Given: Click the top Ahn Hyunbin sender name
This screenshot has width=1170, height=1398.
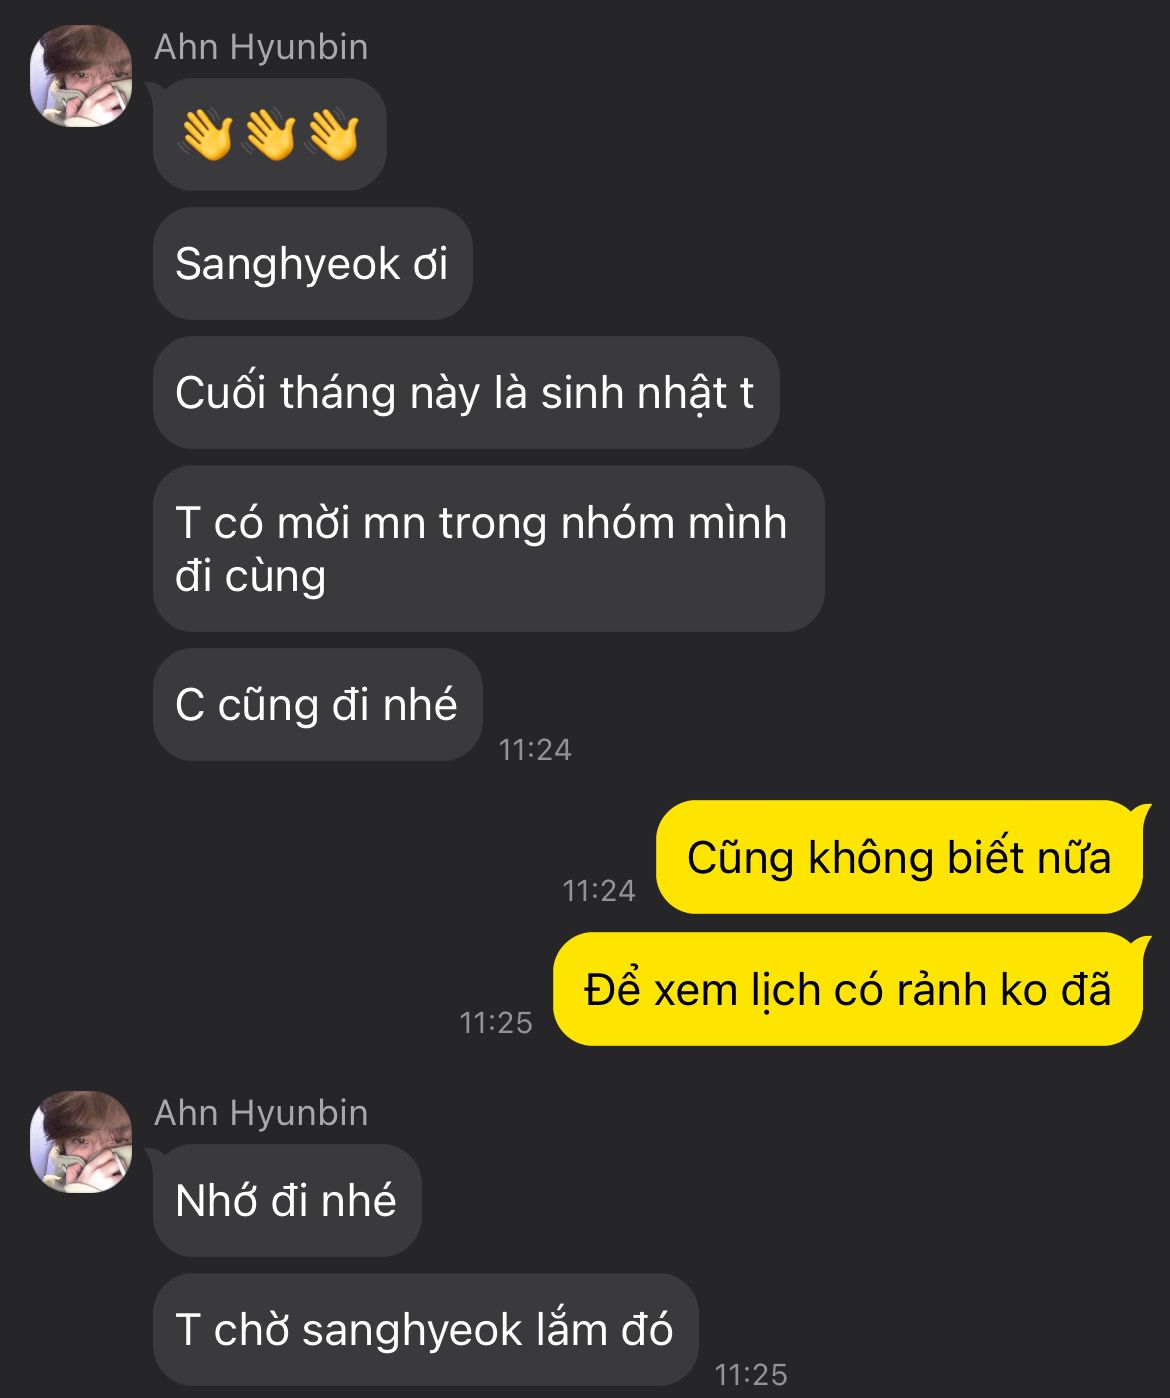Looking at the screenshot, I should (x=261, y=47).
